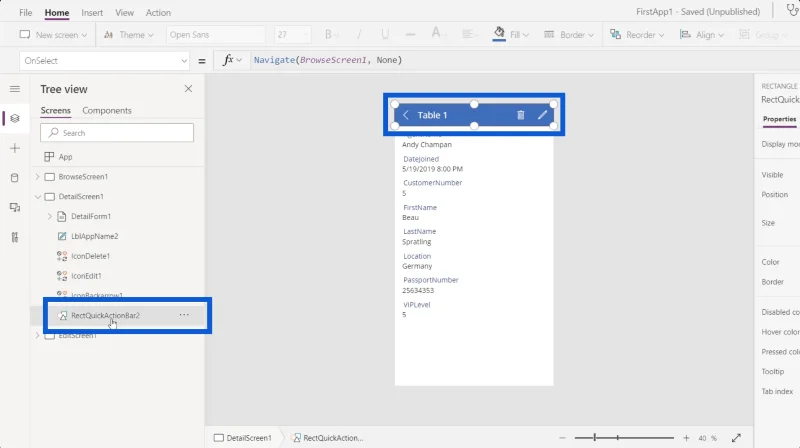Open the New screen dropdown
This screenshot has height=448, width=800.
(x=53, y=35)
